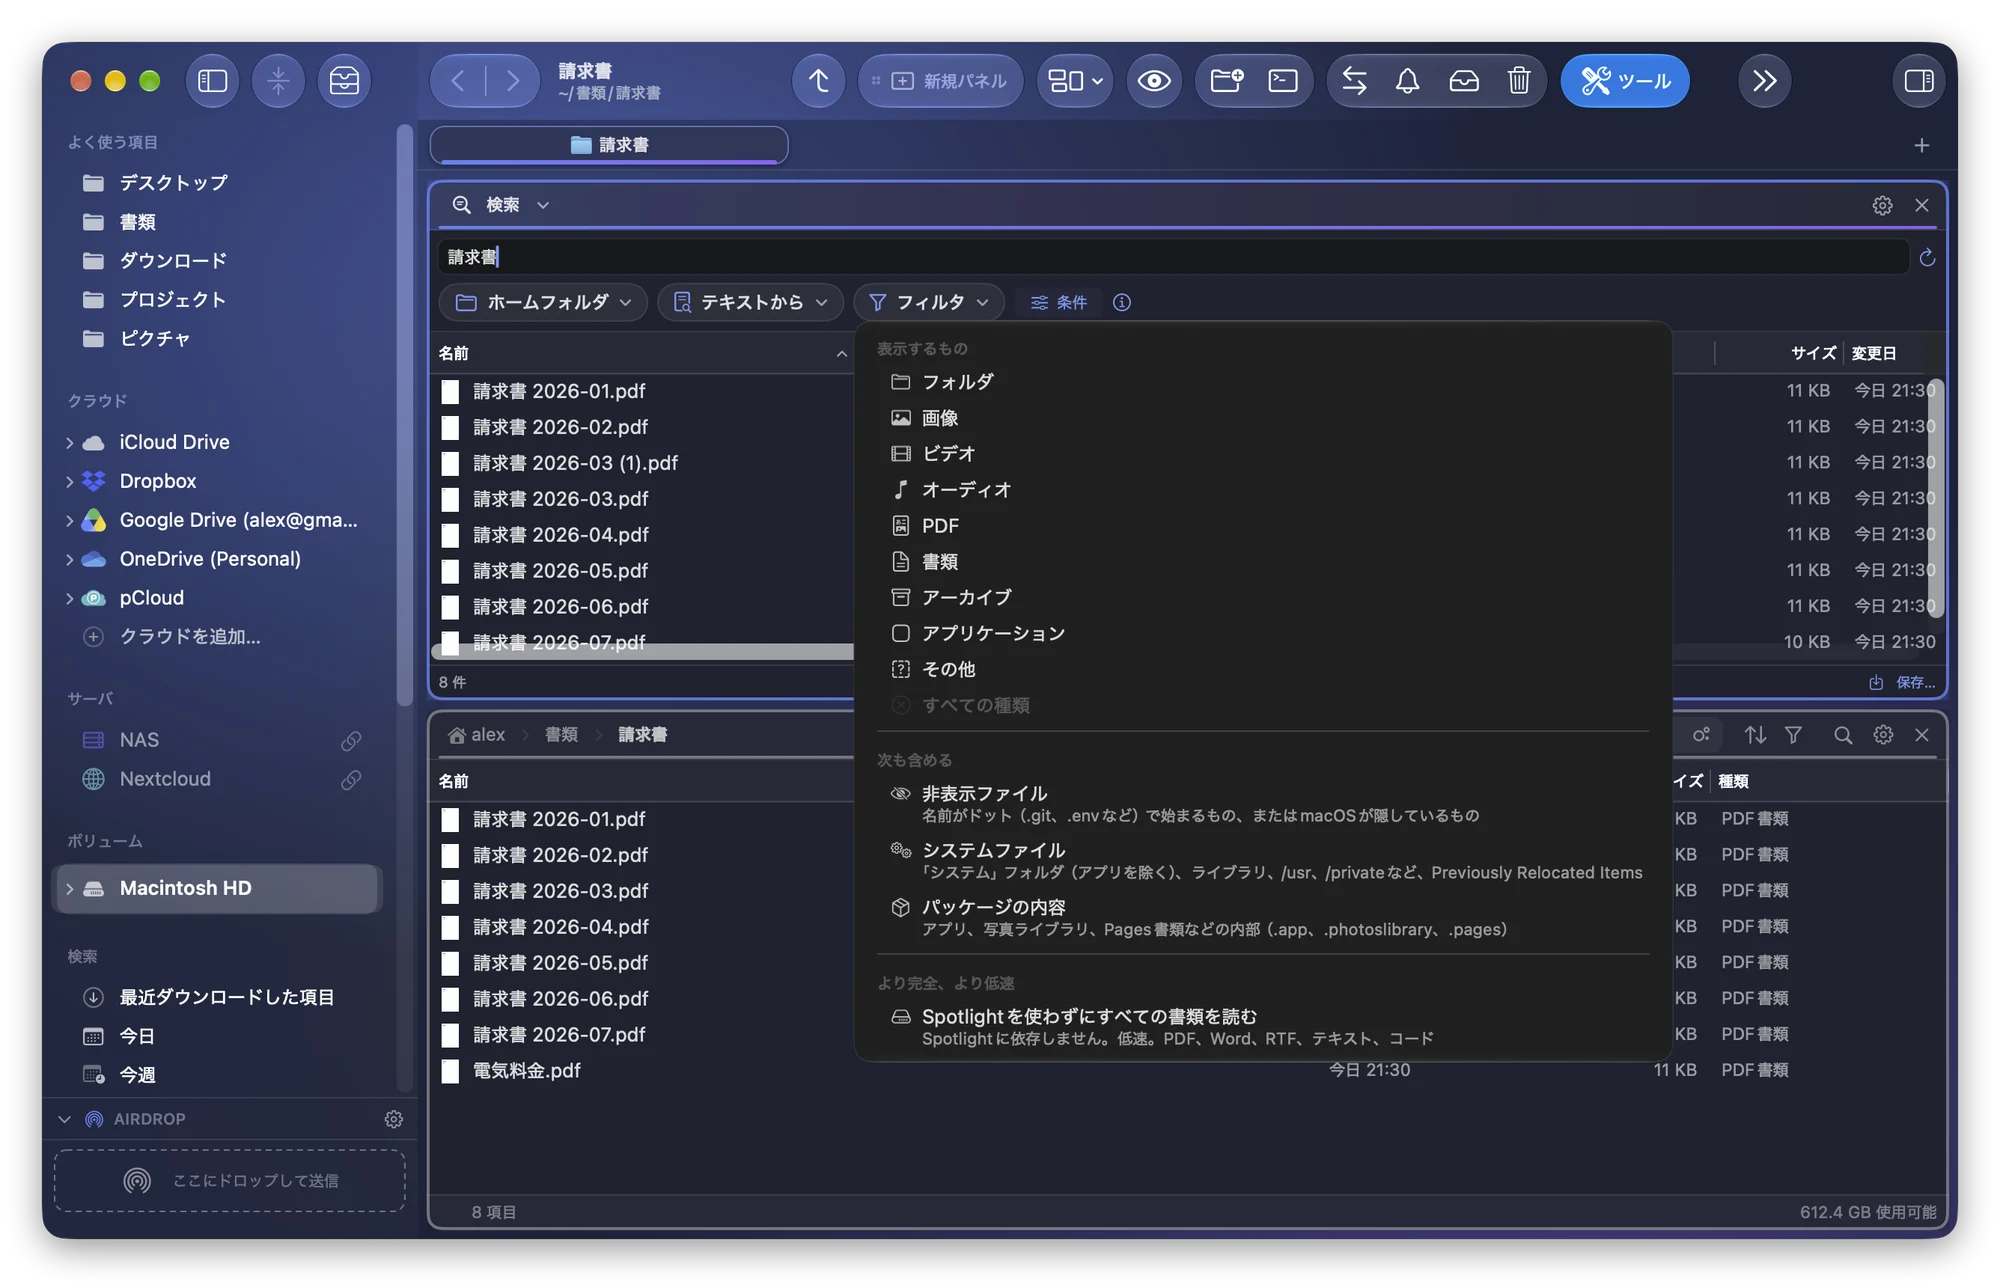The height and width of the screenshot is (1281, 2000).
Task: Open the terminal icon in toolbar
Action: pos(1283,81)
